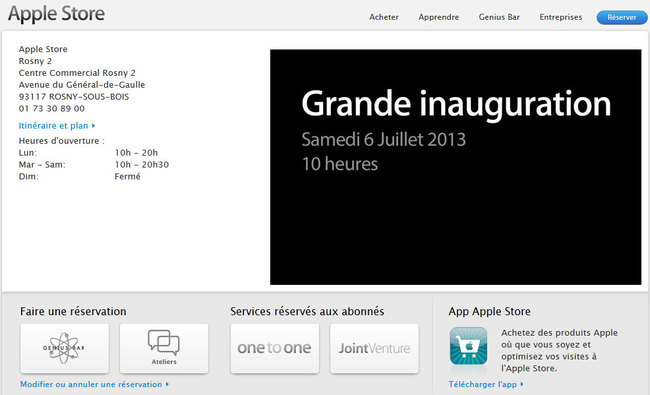
Task: Click the Avenue du Général-de-Gaulle line
Action: [82, 85]
